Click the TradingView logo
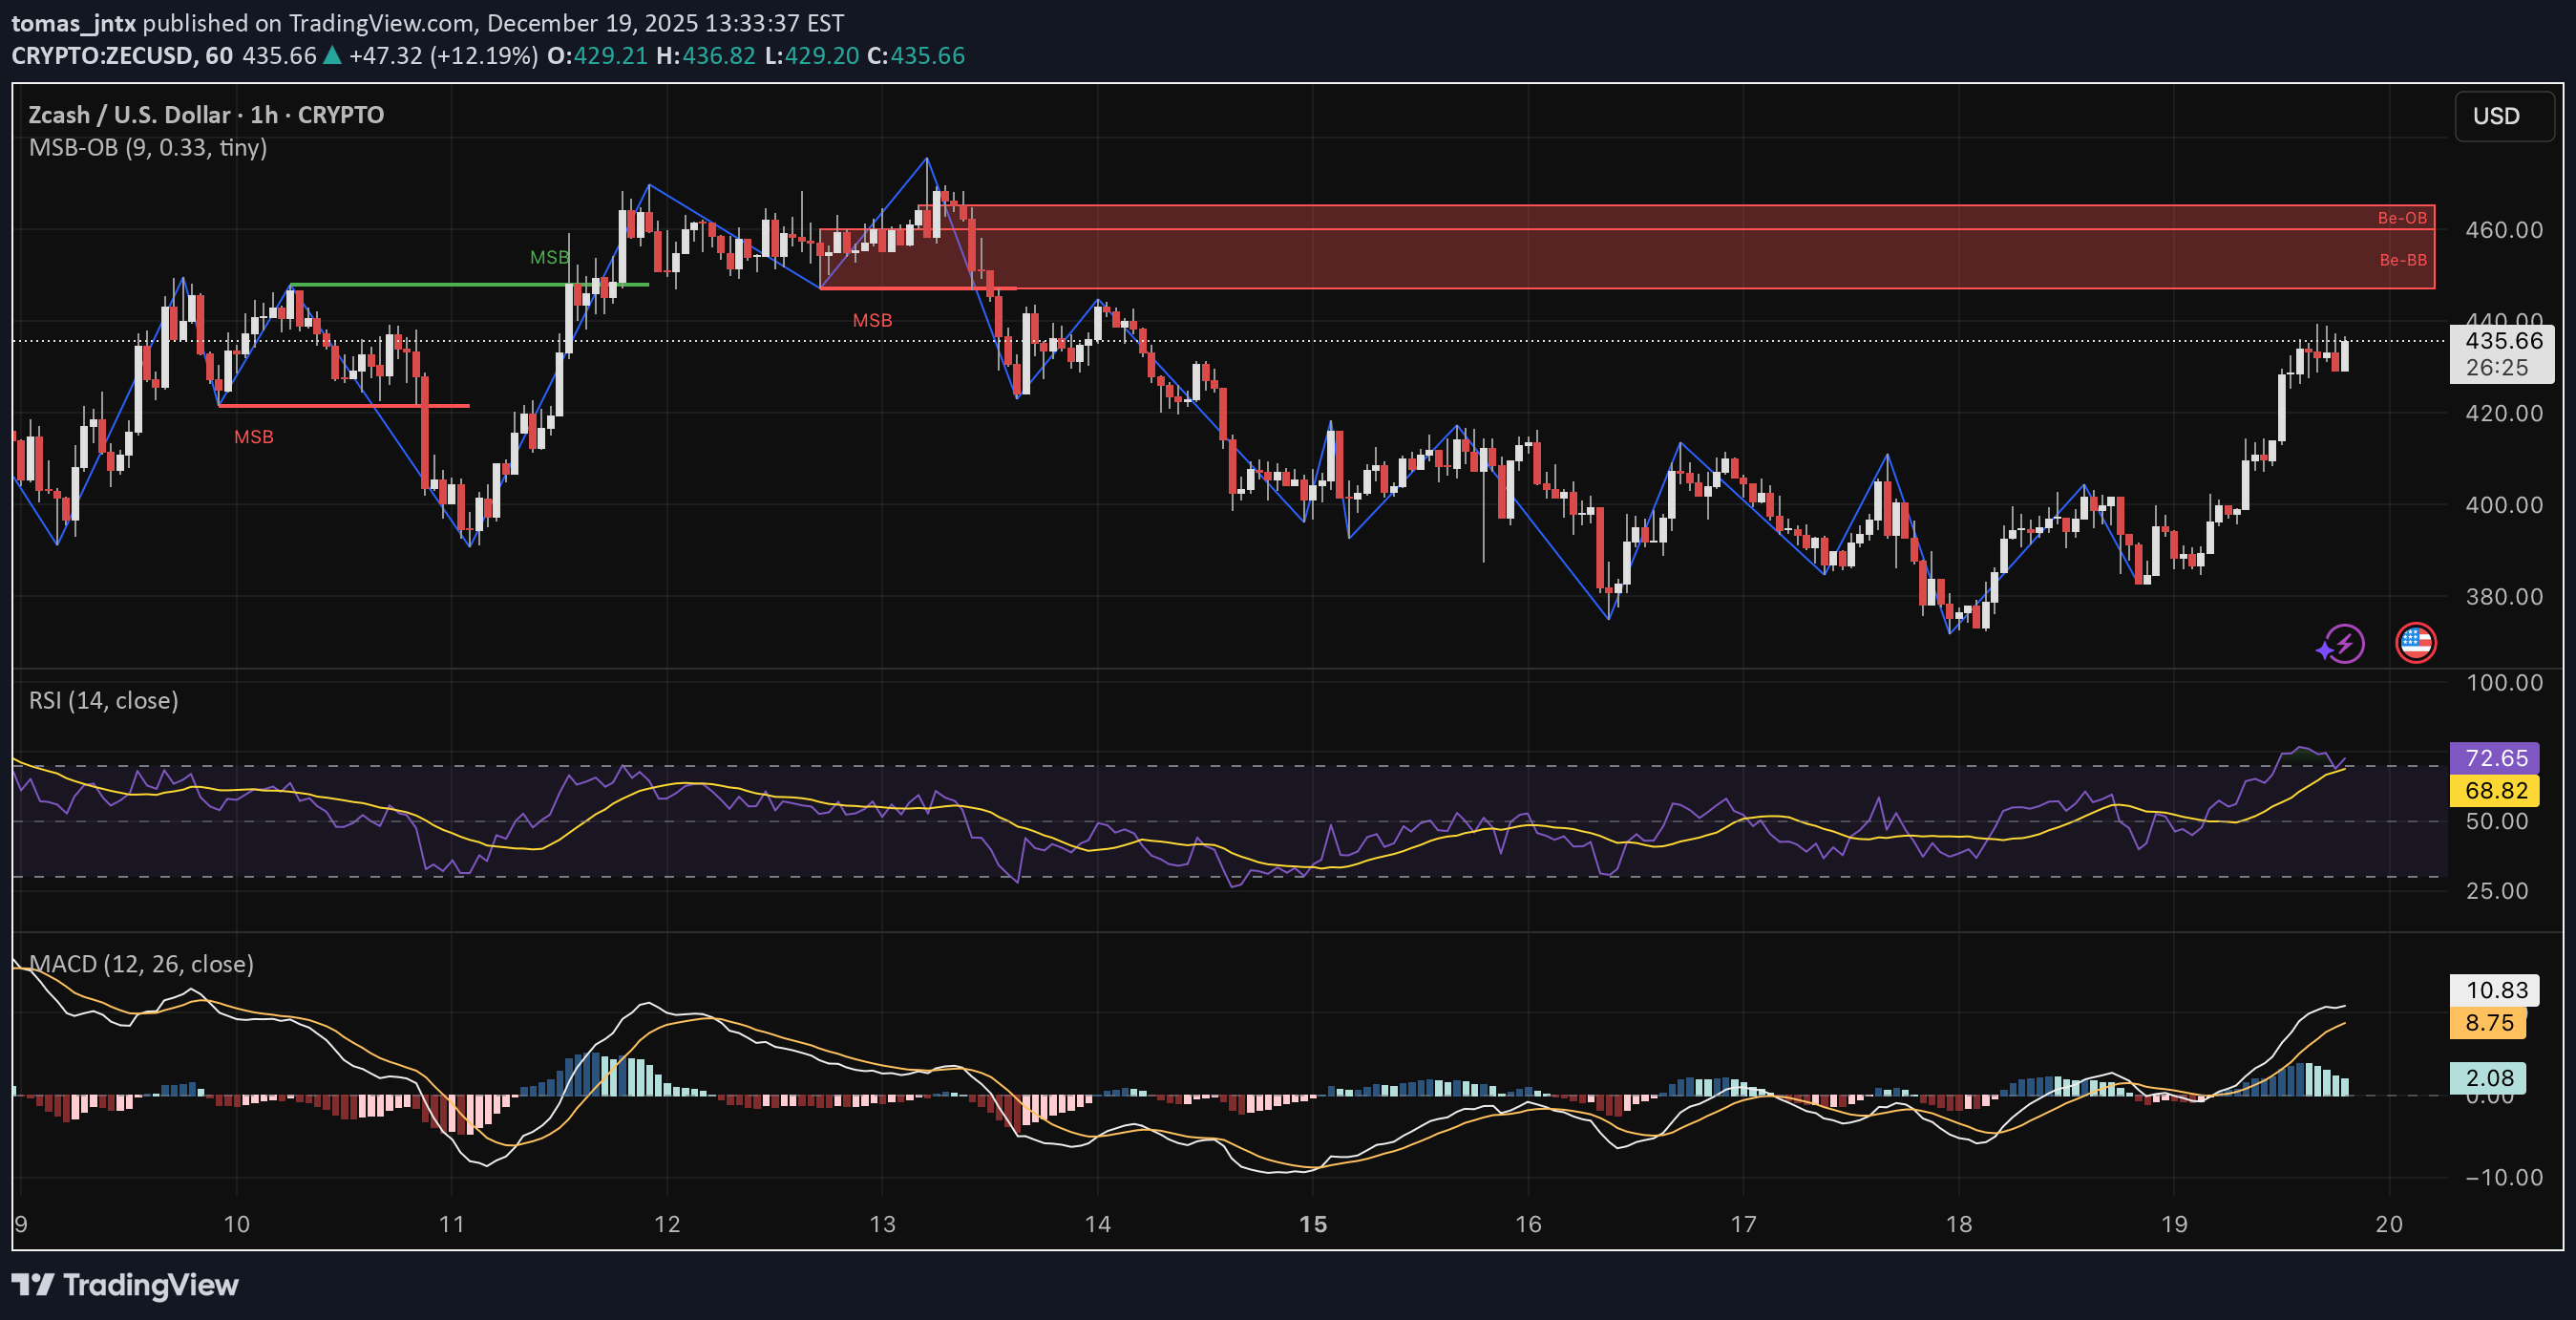Screen dimensions: 2576x1320 (x=125, y=1286)
